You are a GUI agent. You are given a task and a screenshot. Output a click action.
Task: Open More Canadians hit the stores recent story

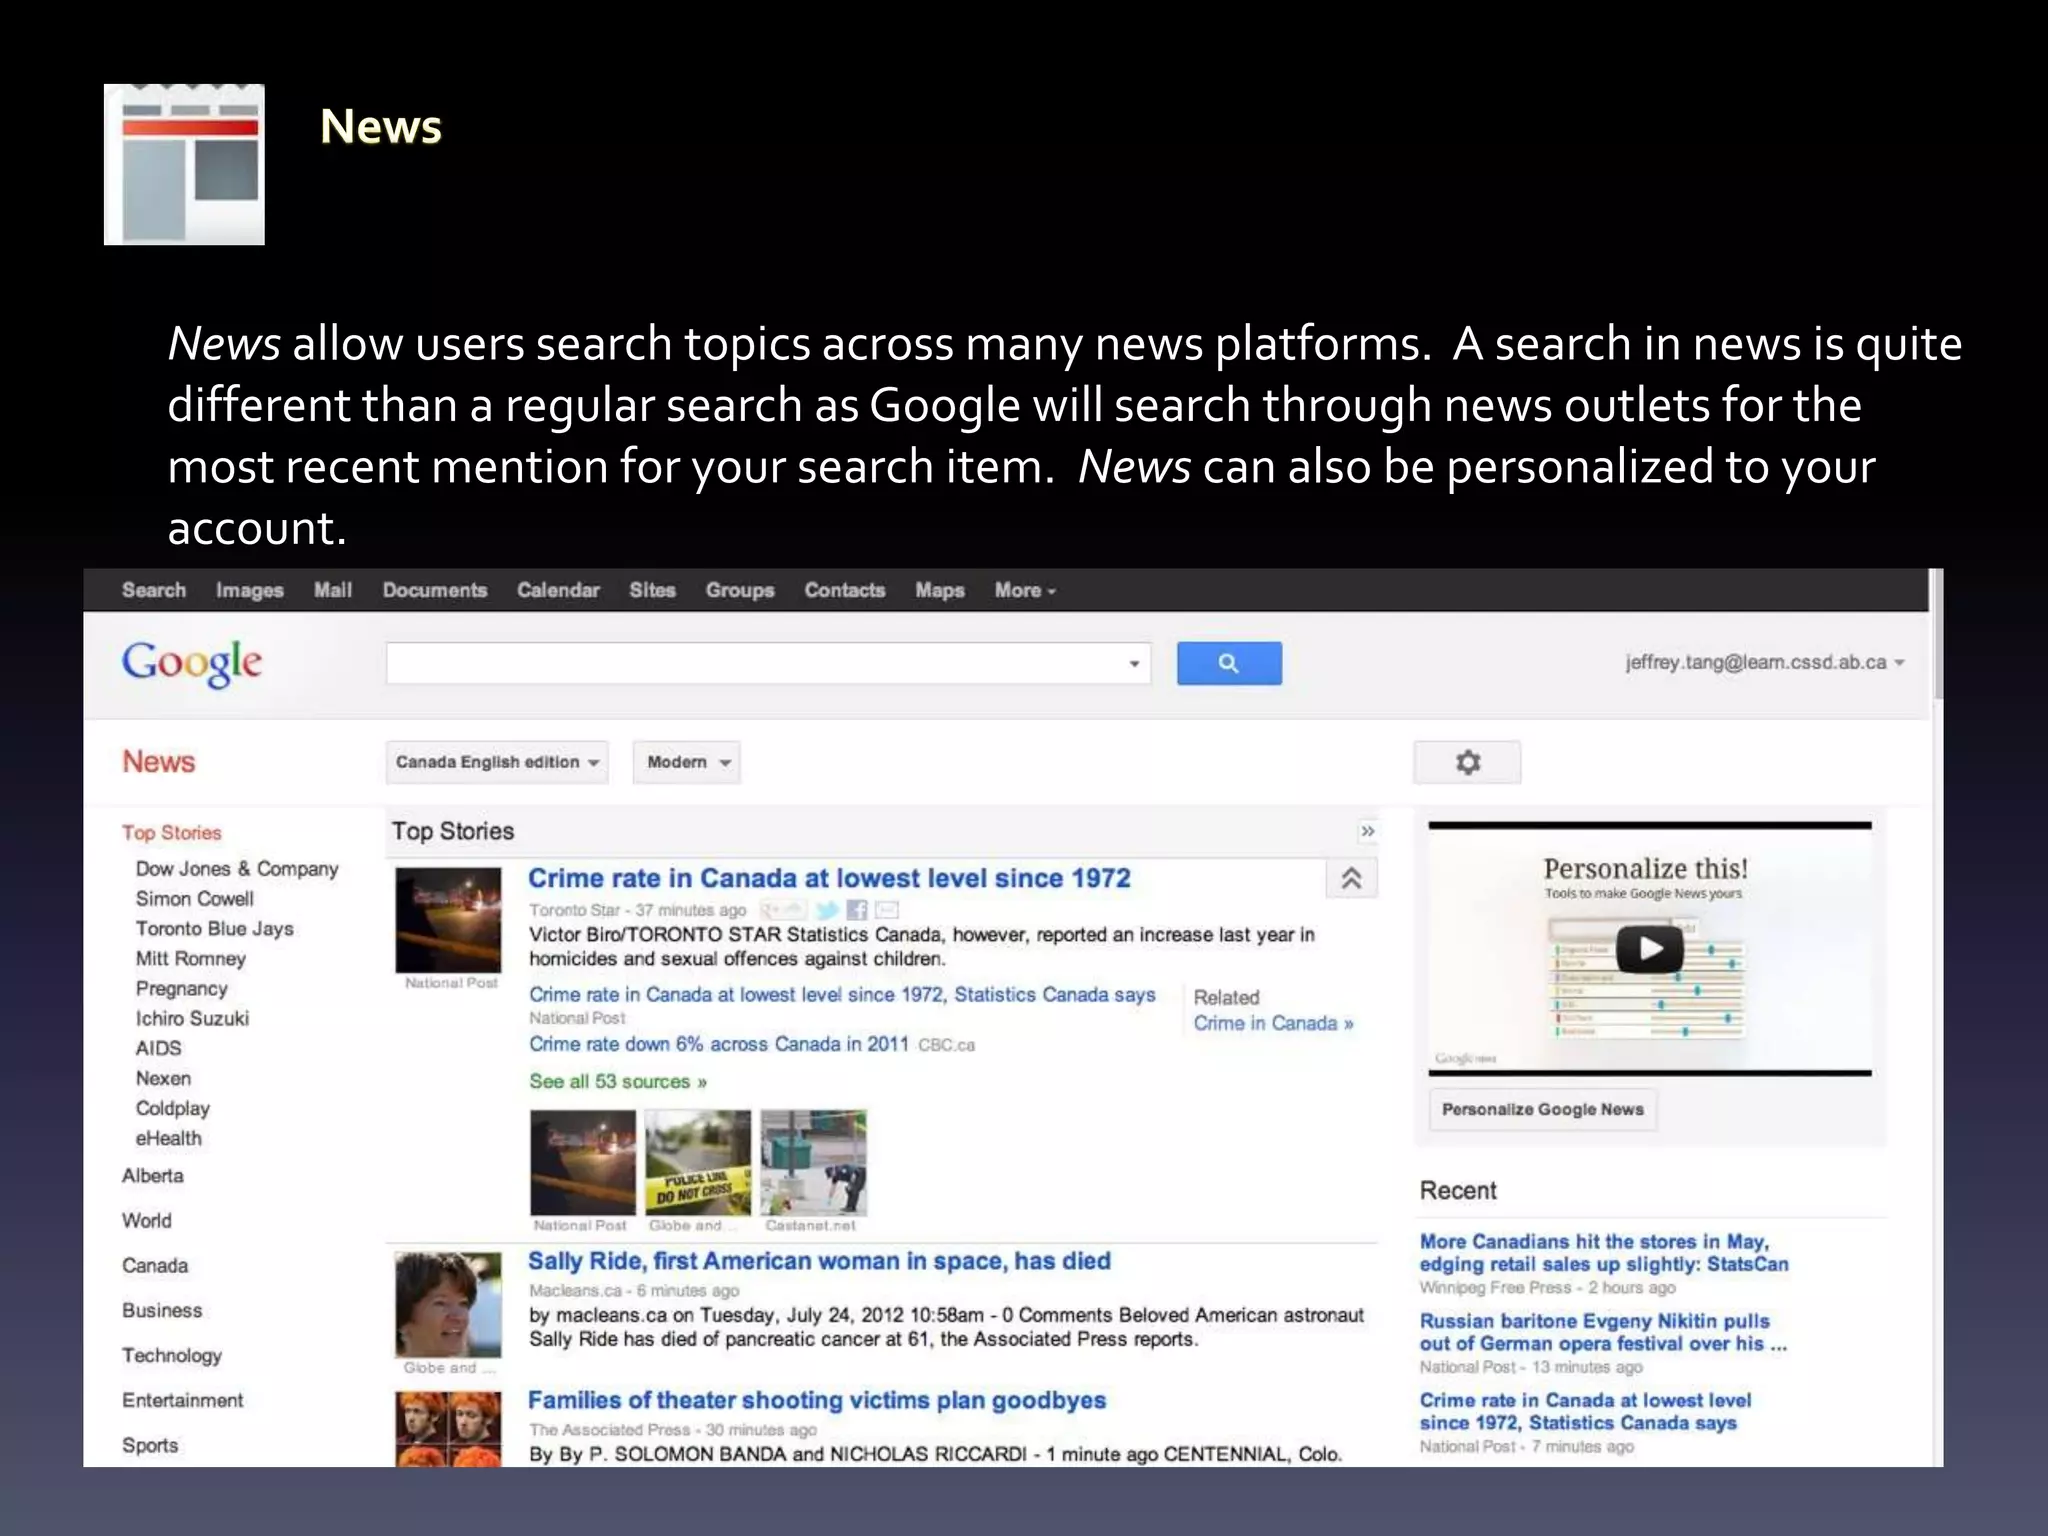(x=1604, y=1253)
